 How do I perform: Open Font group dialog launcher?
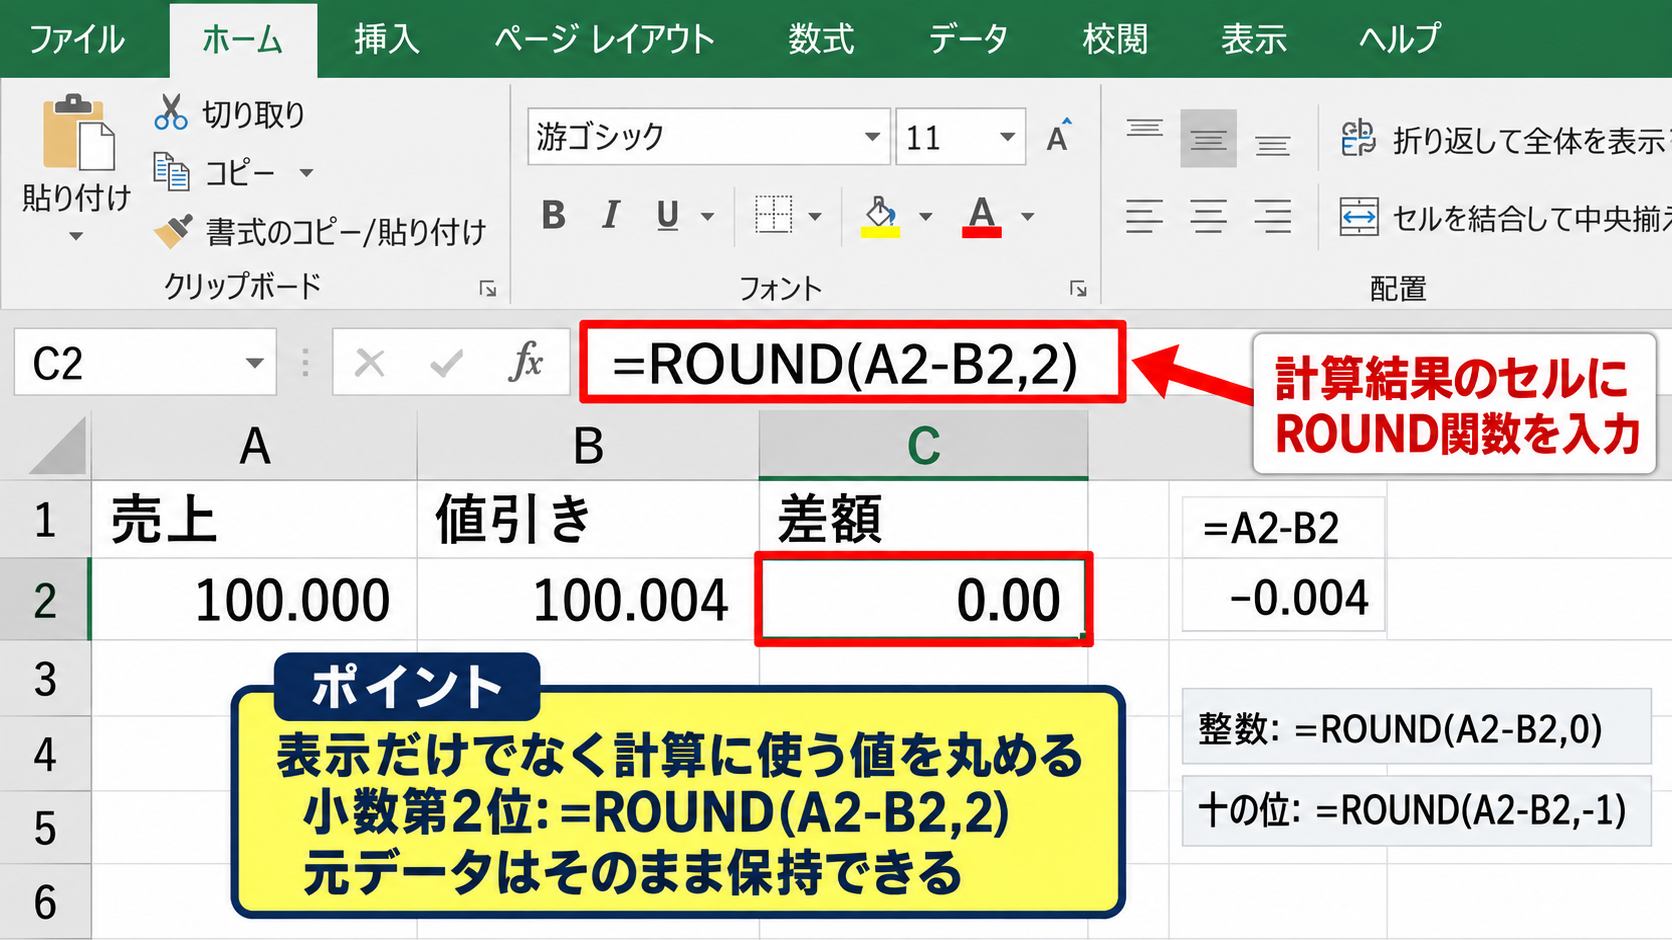[x=1078, y=289]
